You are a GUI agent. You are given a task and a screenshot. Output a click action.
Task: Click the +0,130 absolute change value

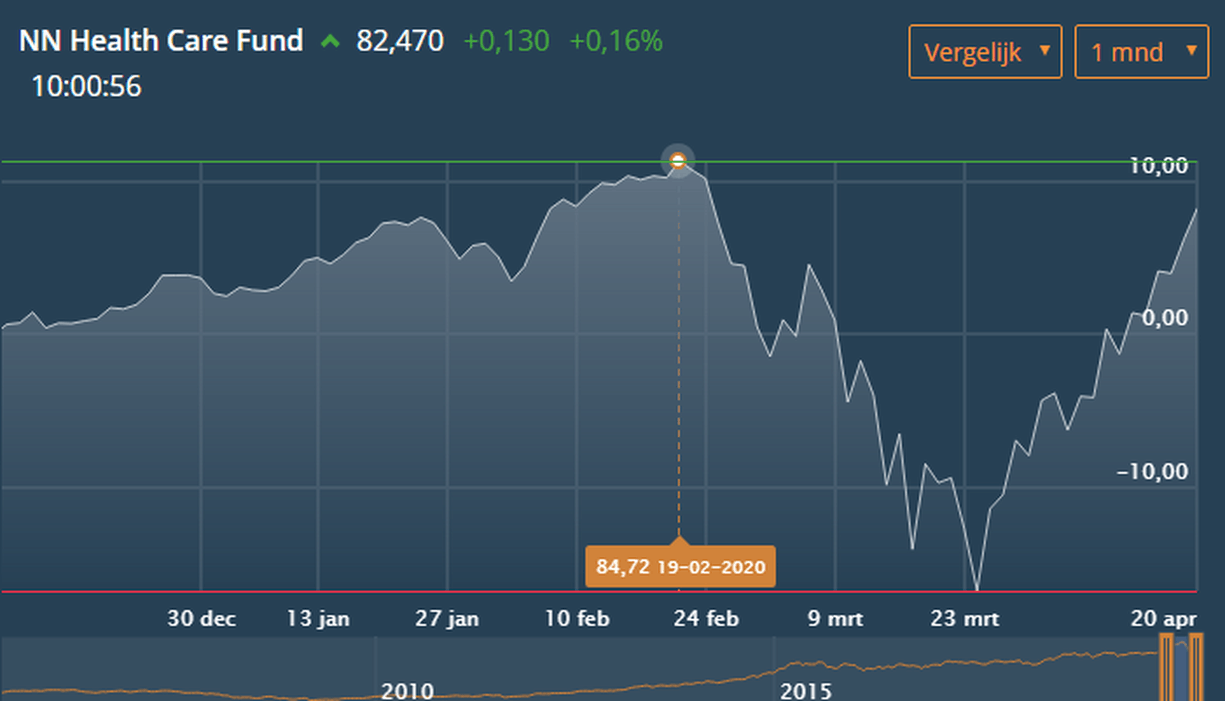pyautogui.click(x=506, y=41)
